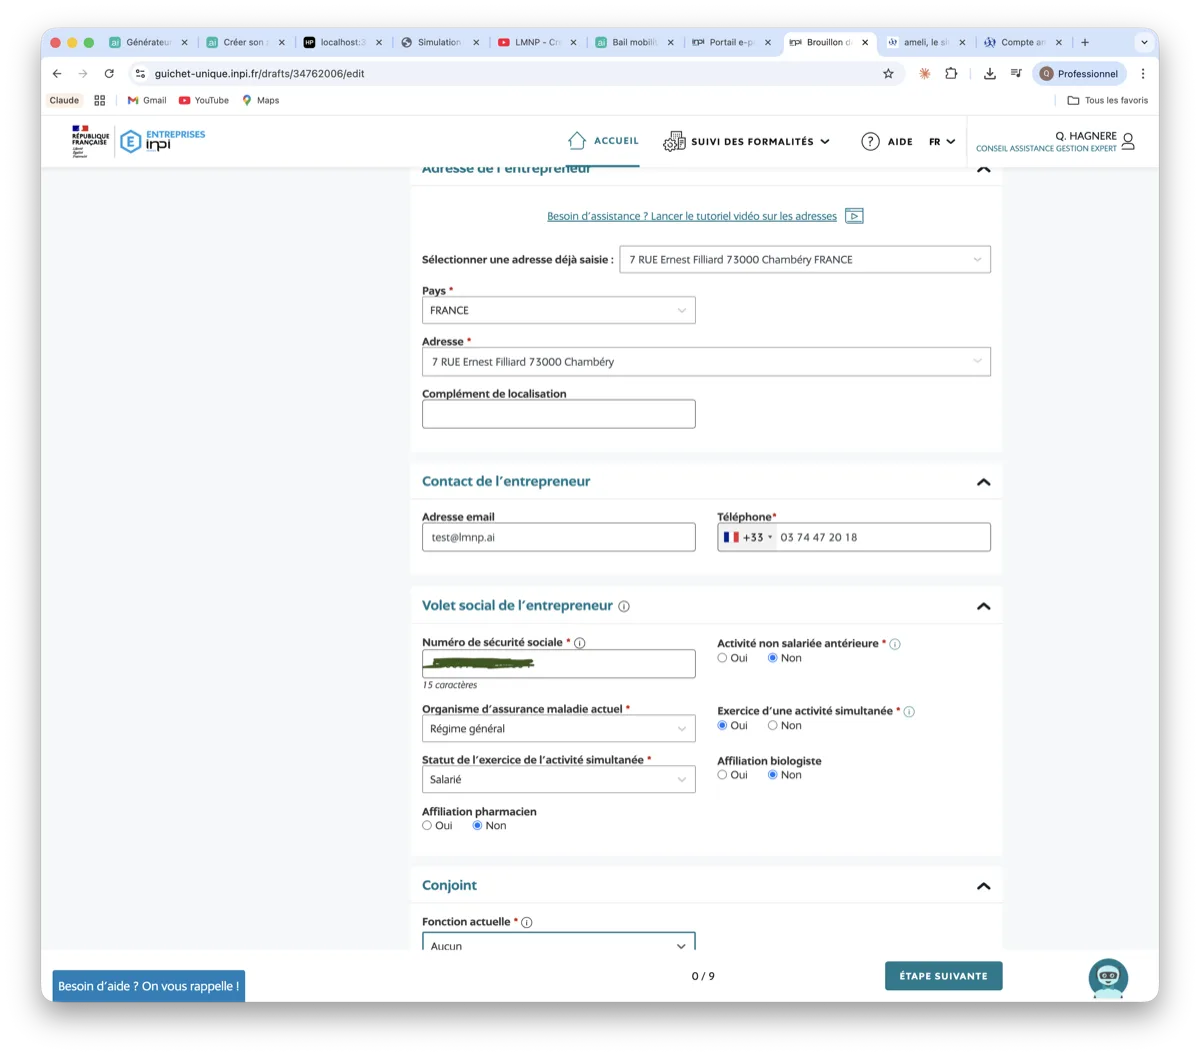Image resolution: width=1200 pixels, height=1056 pixels.
Task: Select Non for Exercice d'une activité simultanée
Action: click(x=773, y=726)
